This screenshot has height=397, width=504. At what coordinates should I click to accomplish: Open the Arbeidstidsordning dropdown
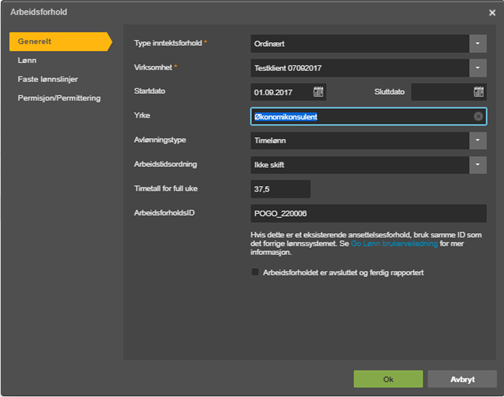tap(478, 165)
